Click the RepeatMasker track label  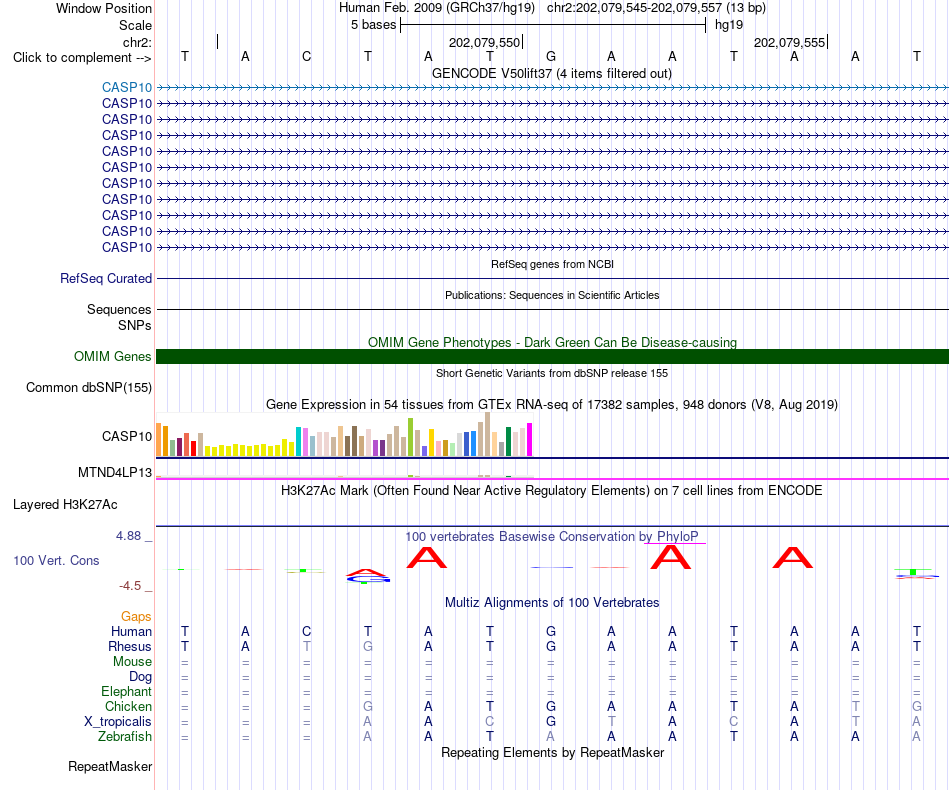pos(110,767)
